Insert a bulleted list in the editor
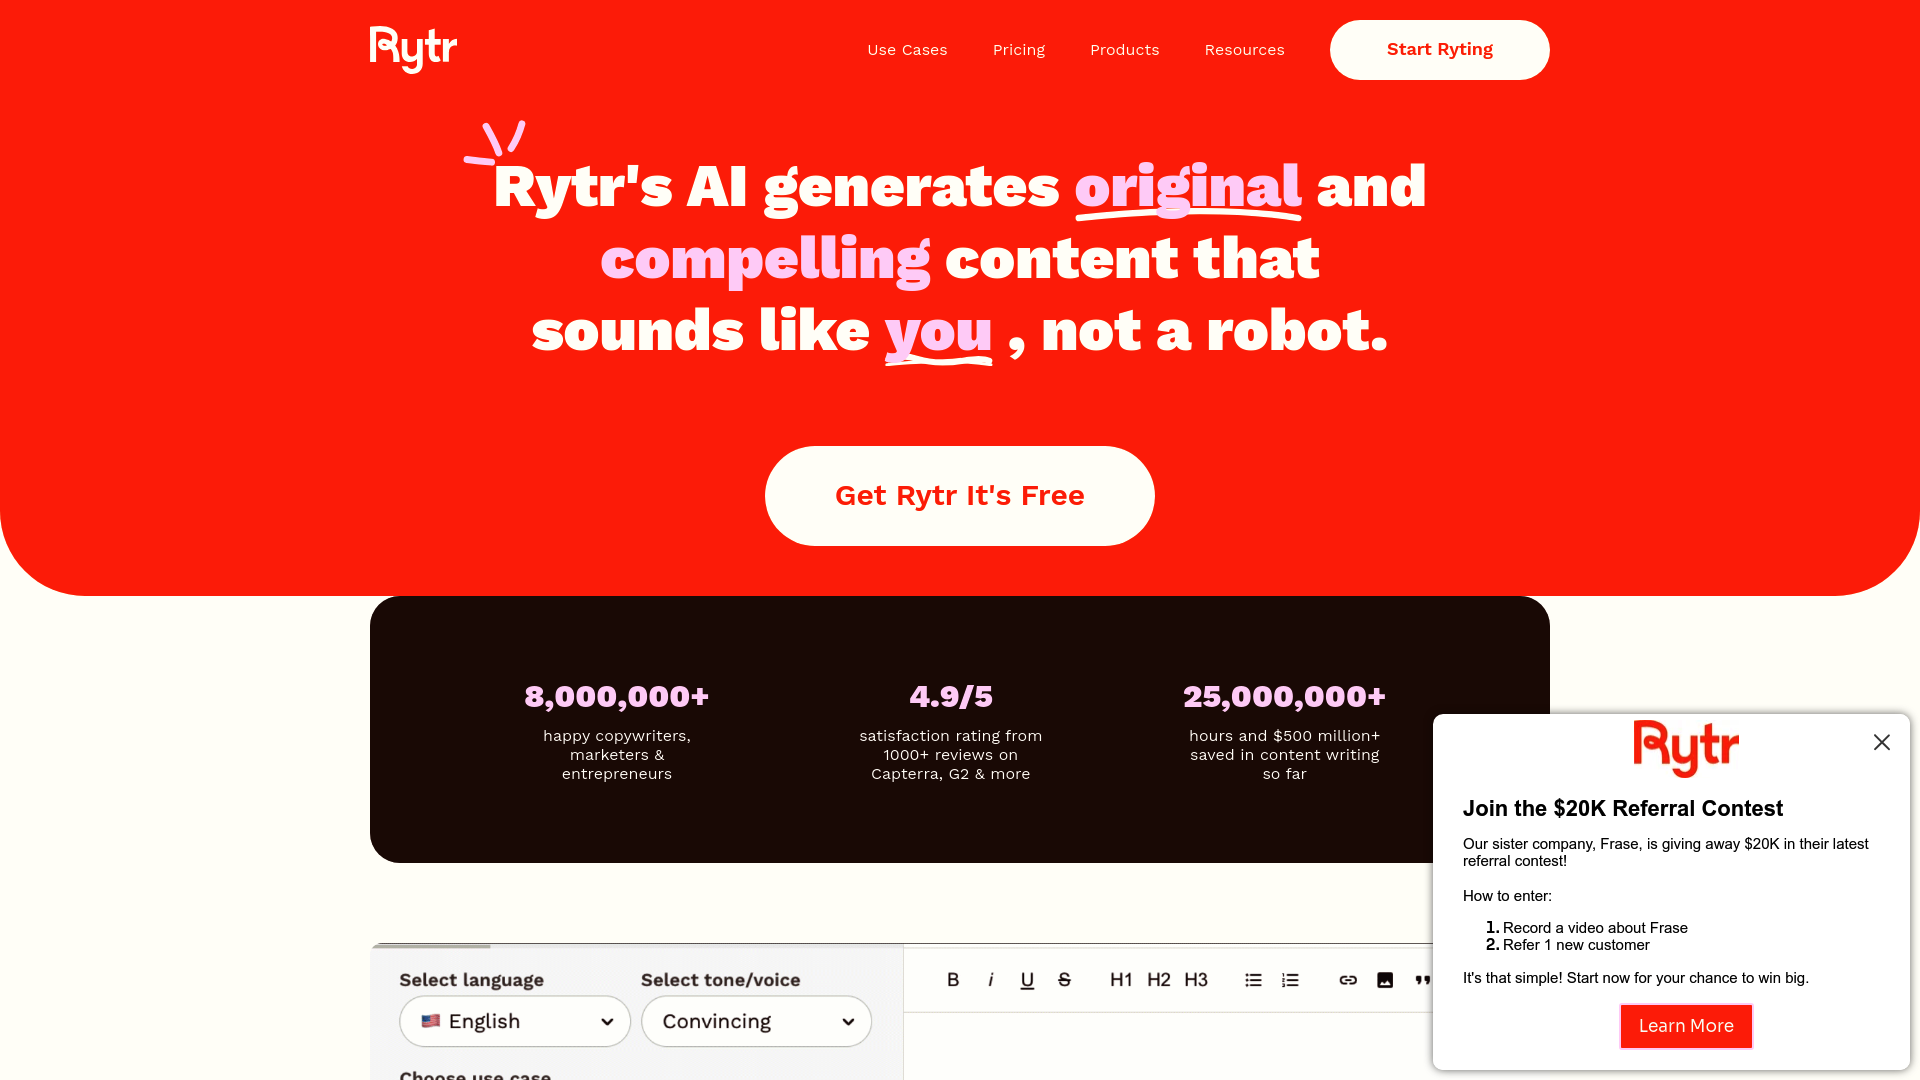The height and width of the screenshot is (1080, 1920). [1253, 980]
